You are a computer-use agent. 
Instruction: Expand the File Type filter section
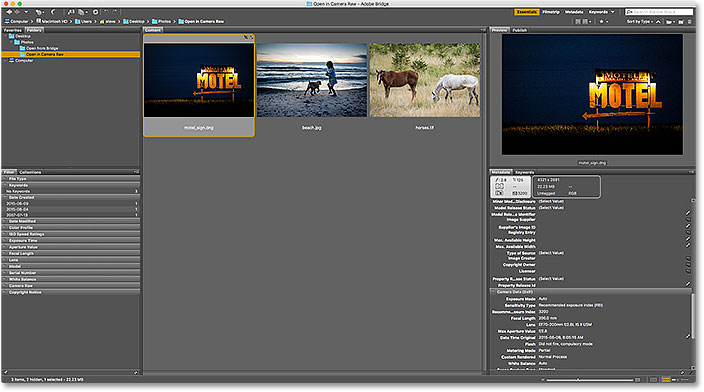click(70, 179)
